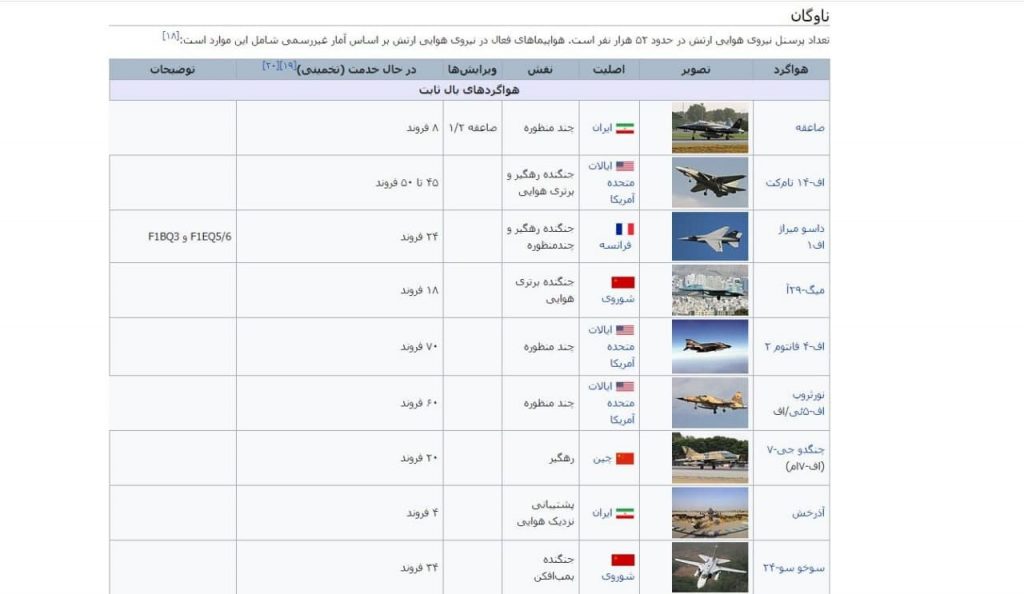Open the داسو میراژ اف۱ aircraft link
This screenshot has width=1024, height=594.
pyautogui.click(x=801, y=236)
